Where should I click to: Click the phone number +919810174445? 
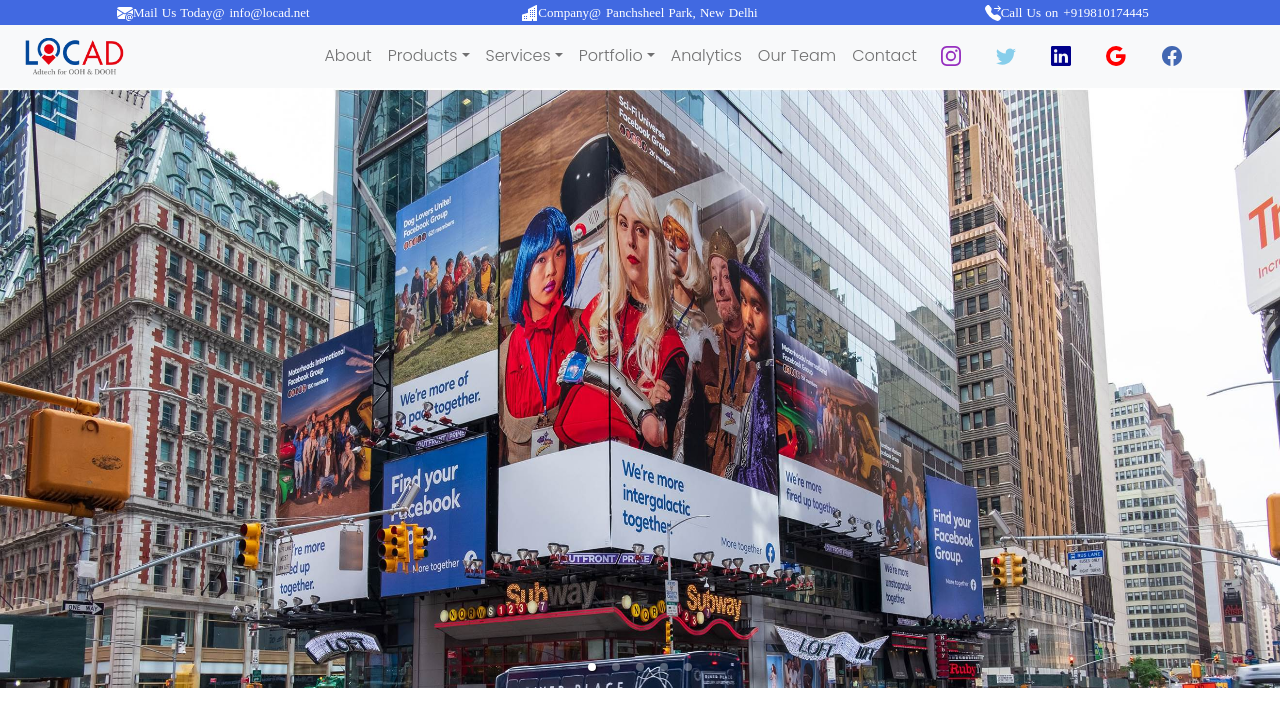(x=1106, y=13)
